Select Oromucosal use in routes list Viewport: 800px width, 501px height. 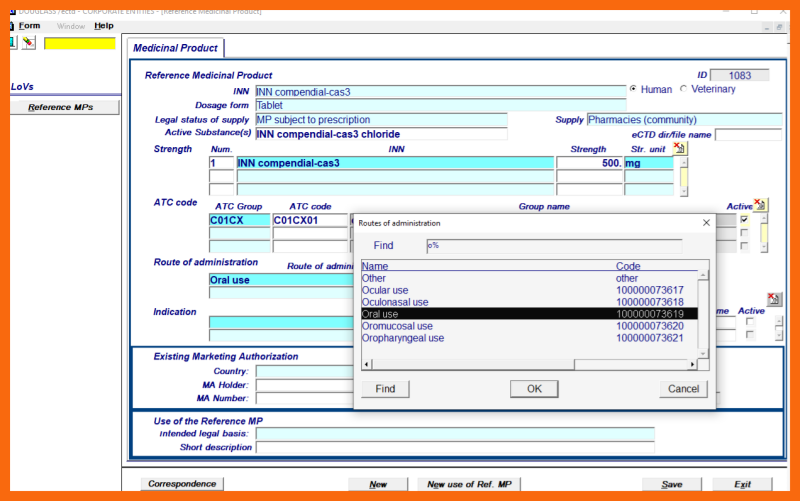point(530,326)
